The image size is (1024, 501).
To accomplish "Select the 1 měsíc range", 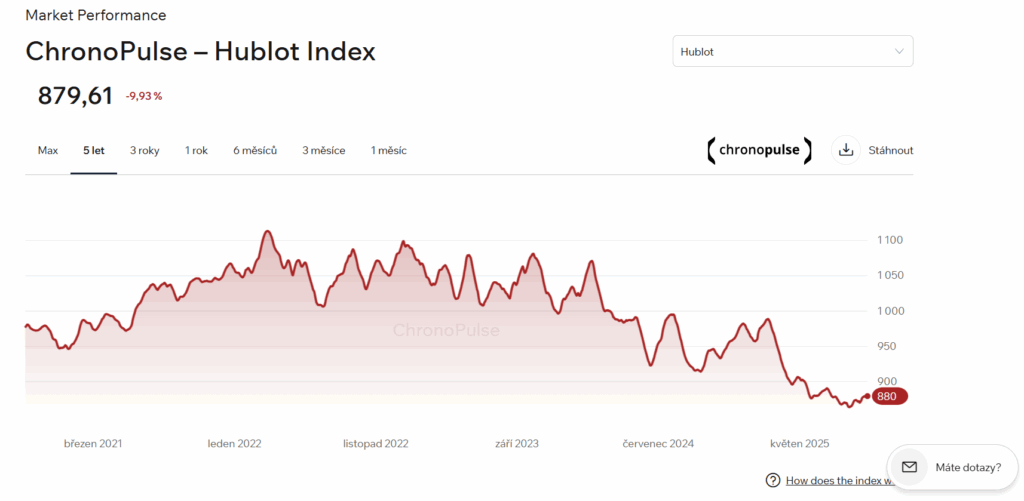I will pos(389,151).
